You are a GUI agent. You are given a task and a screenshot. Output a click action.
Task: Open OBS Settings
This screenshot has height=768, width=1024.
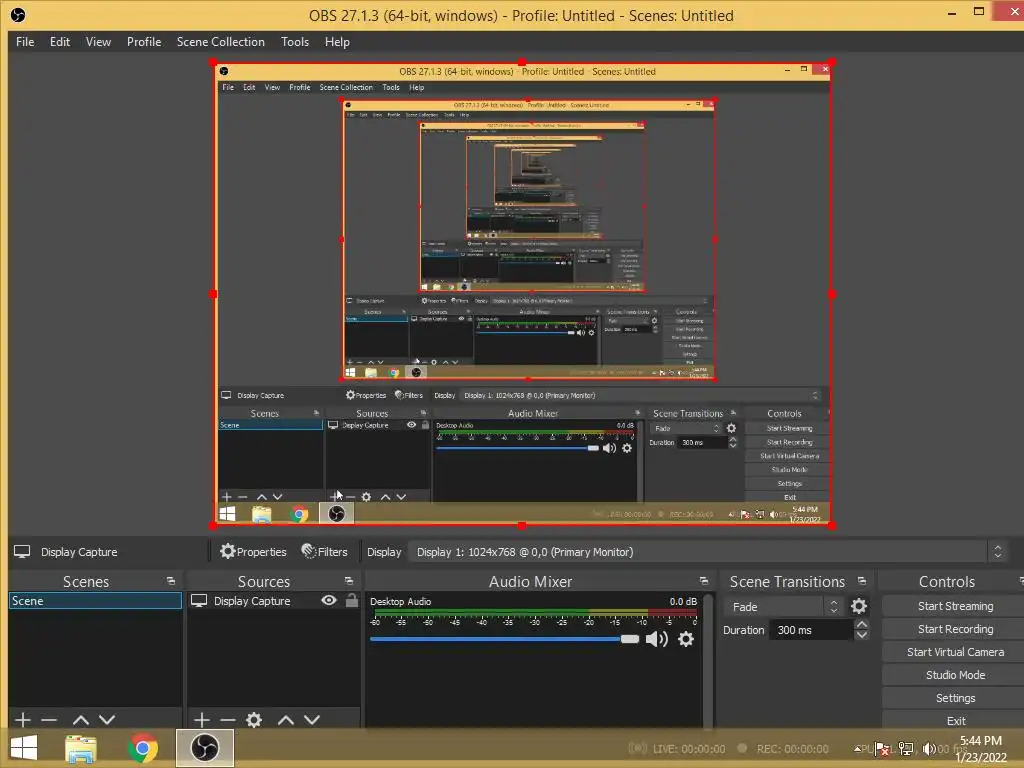pos(955,698)
